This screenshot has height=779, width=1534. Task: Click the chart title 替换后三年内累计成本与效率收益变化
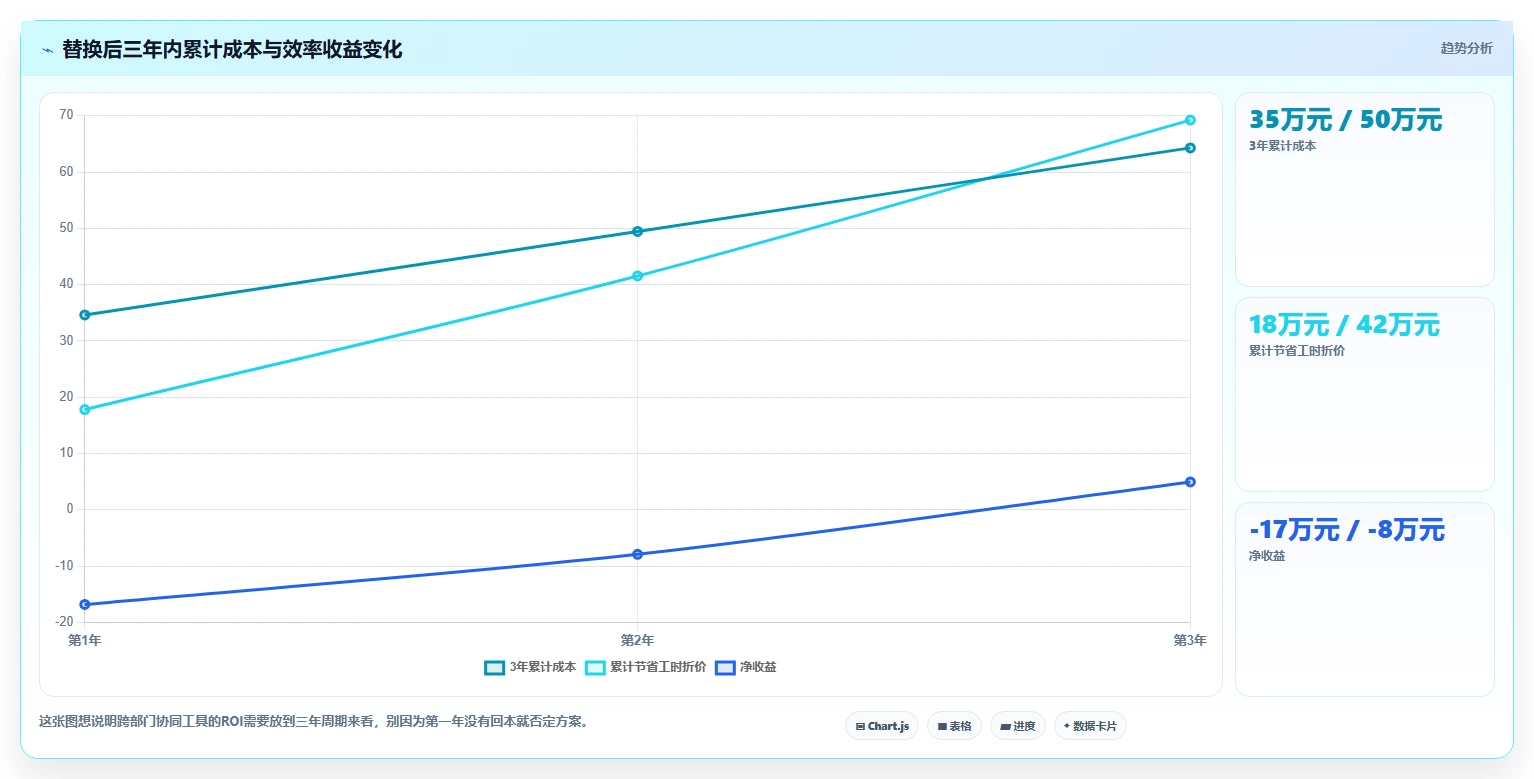click(x=232, y=49)
